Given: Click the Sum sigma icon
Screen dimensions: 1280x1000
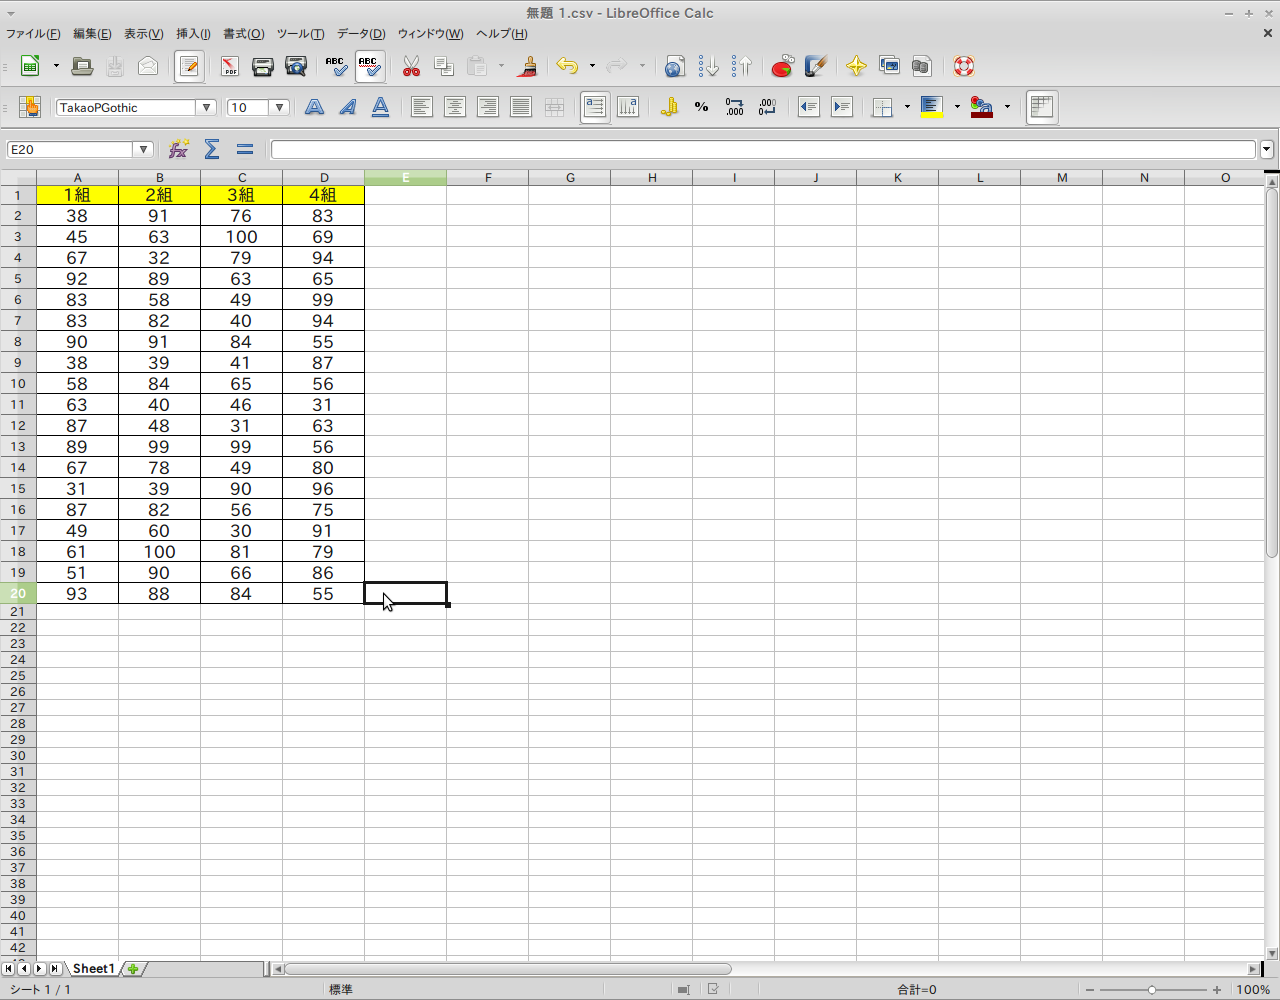Looking at the screenshot, I should [x=212, y=149].
